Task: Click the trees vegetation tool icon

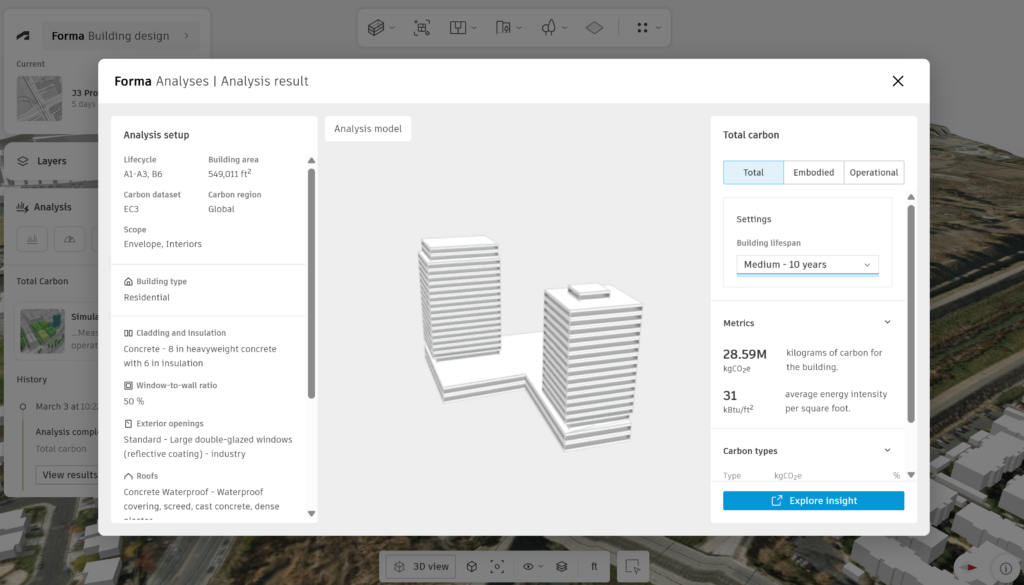Action: [x=548, y=28]
